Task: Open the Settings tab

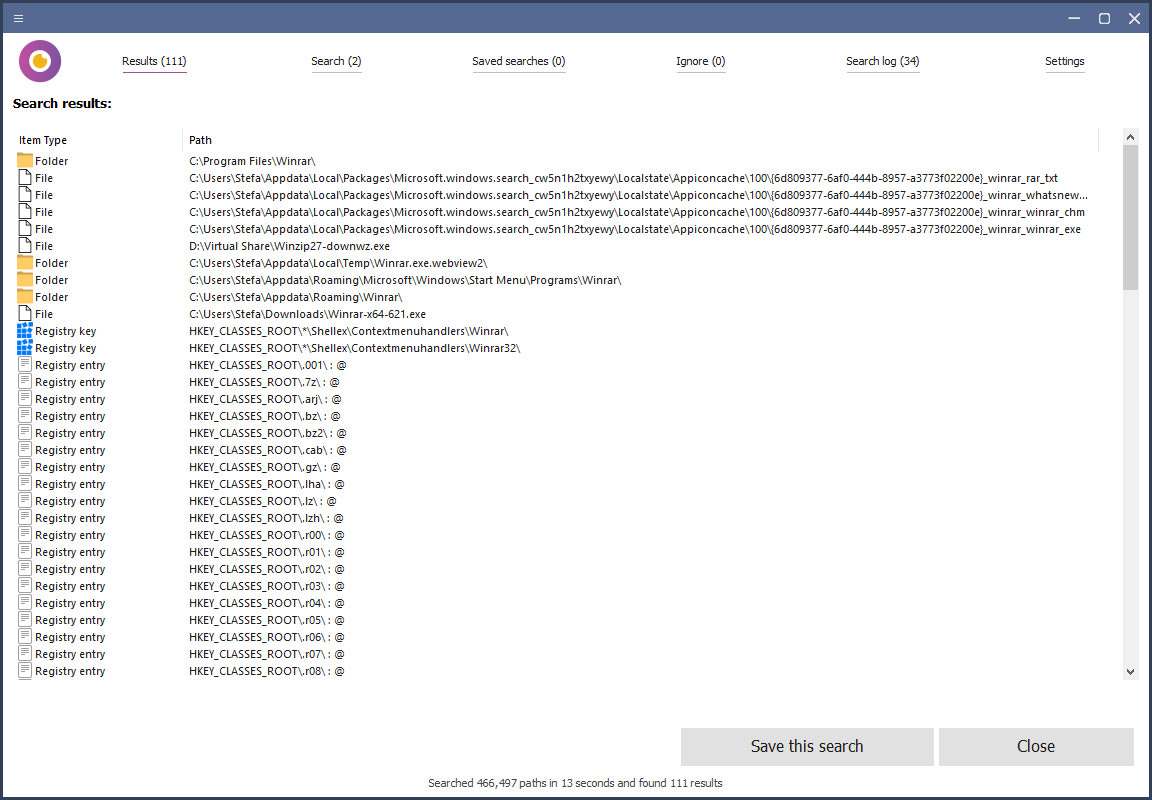Action: [1065, 61]
